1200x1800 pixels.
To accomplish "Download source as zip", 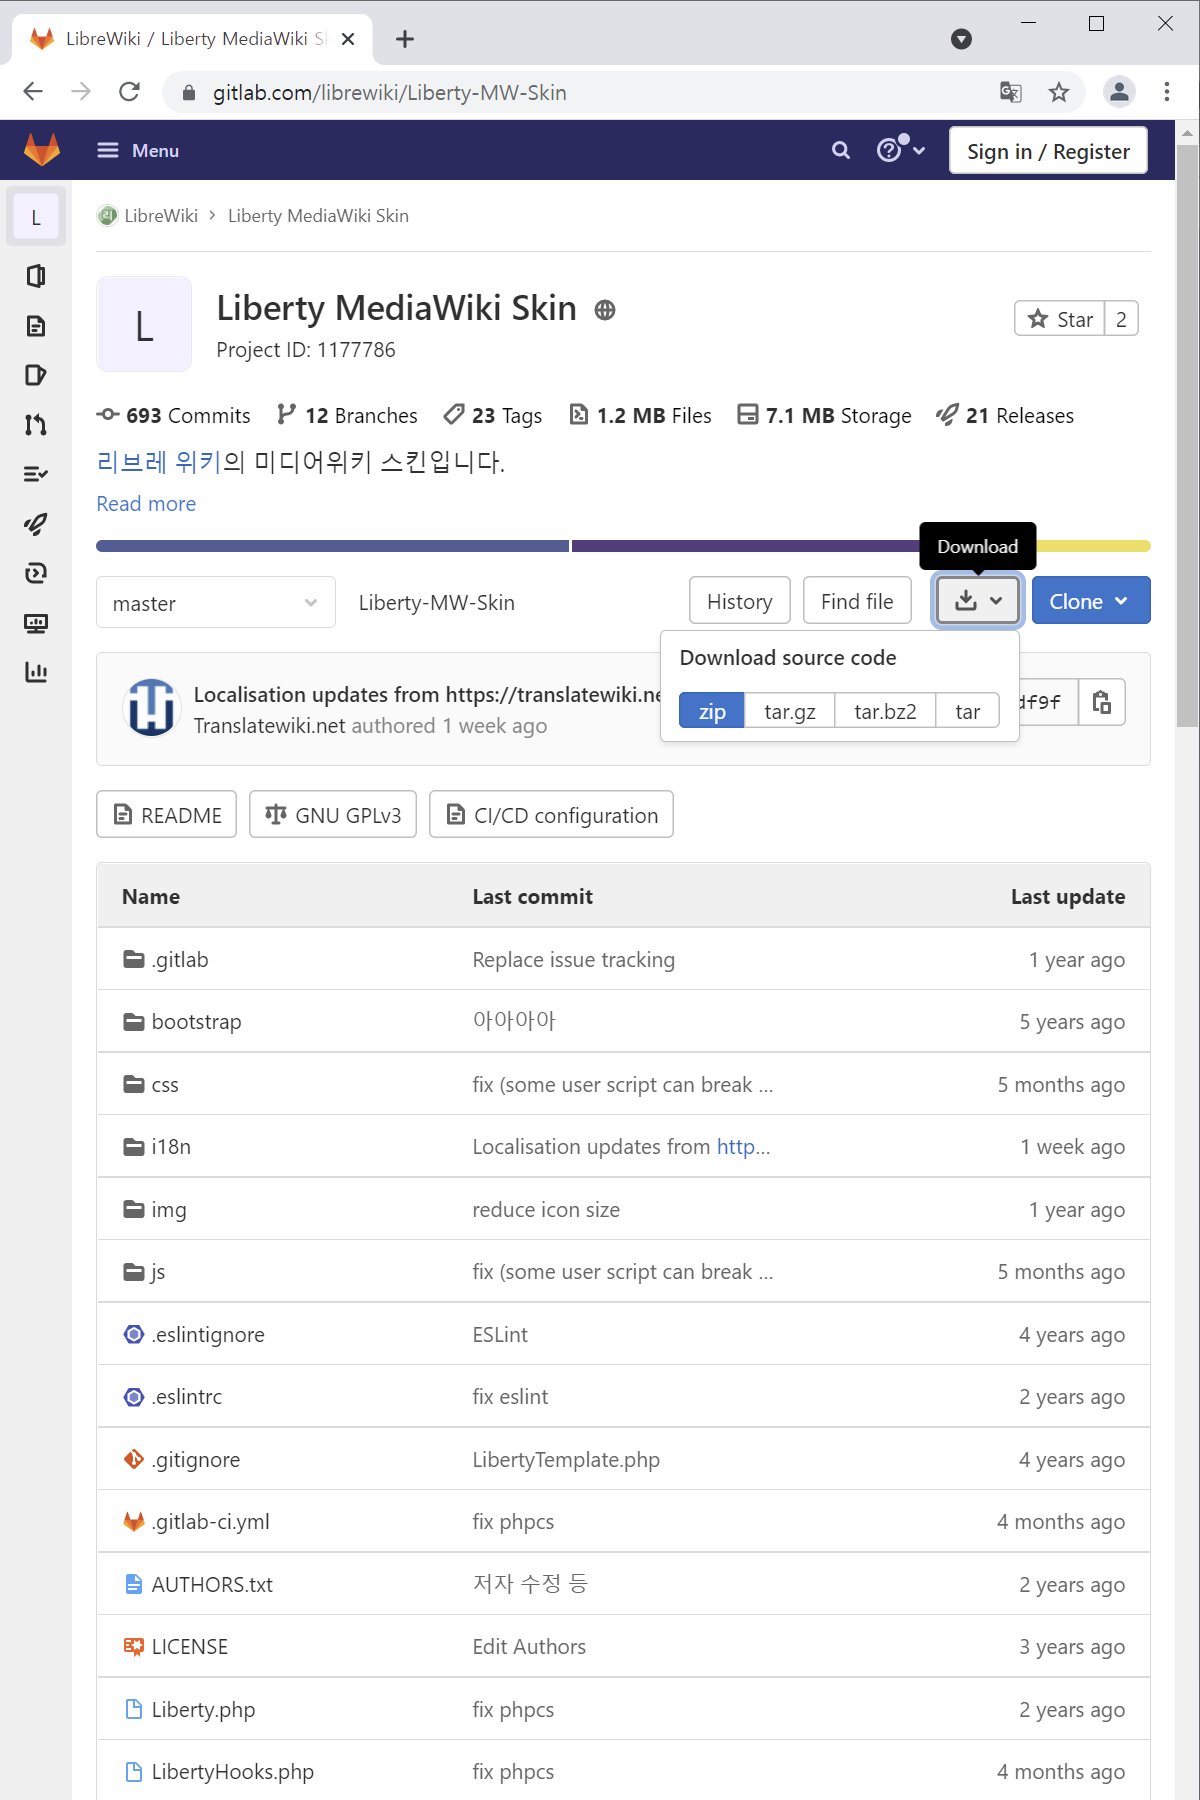I will [712, 711].
